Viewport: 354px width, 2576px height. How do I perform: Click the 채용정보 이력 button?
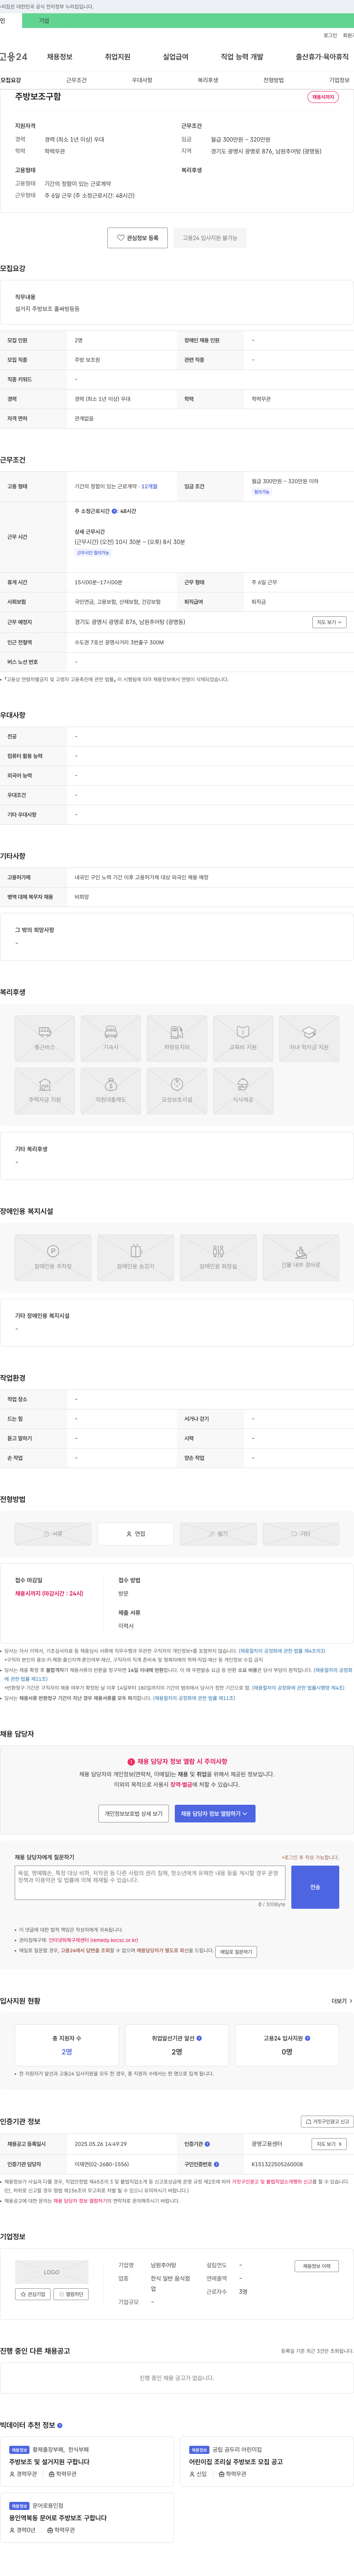click(317, 2266)
